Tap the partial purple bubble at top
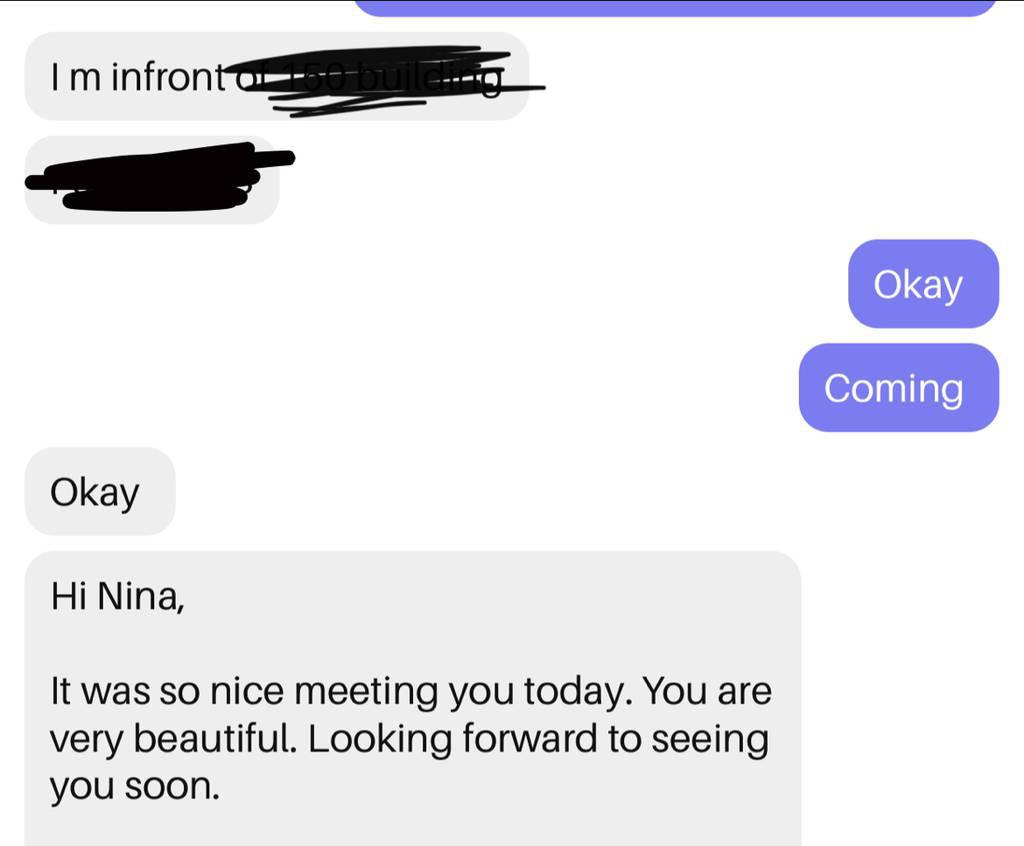The image size is (1024, 846). coord(676,8)
